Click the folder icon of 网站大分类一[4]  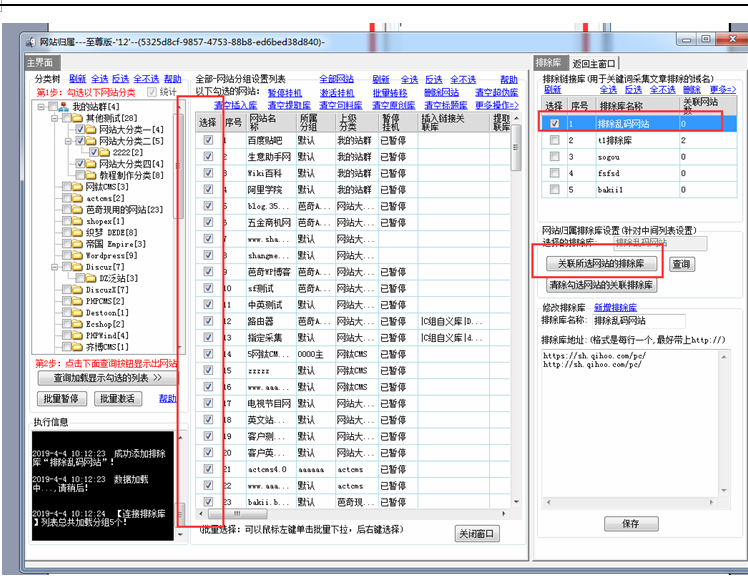[x=91, y=129]
